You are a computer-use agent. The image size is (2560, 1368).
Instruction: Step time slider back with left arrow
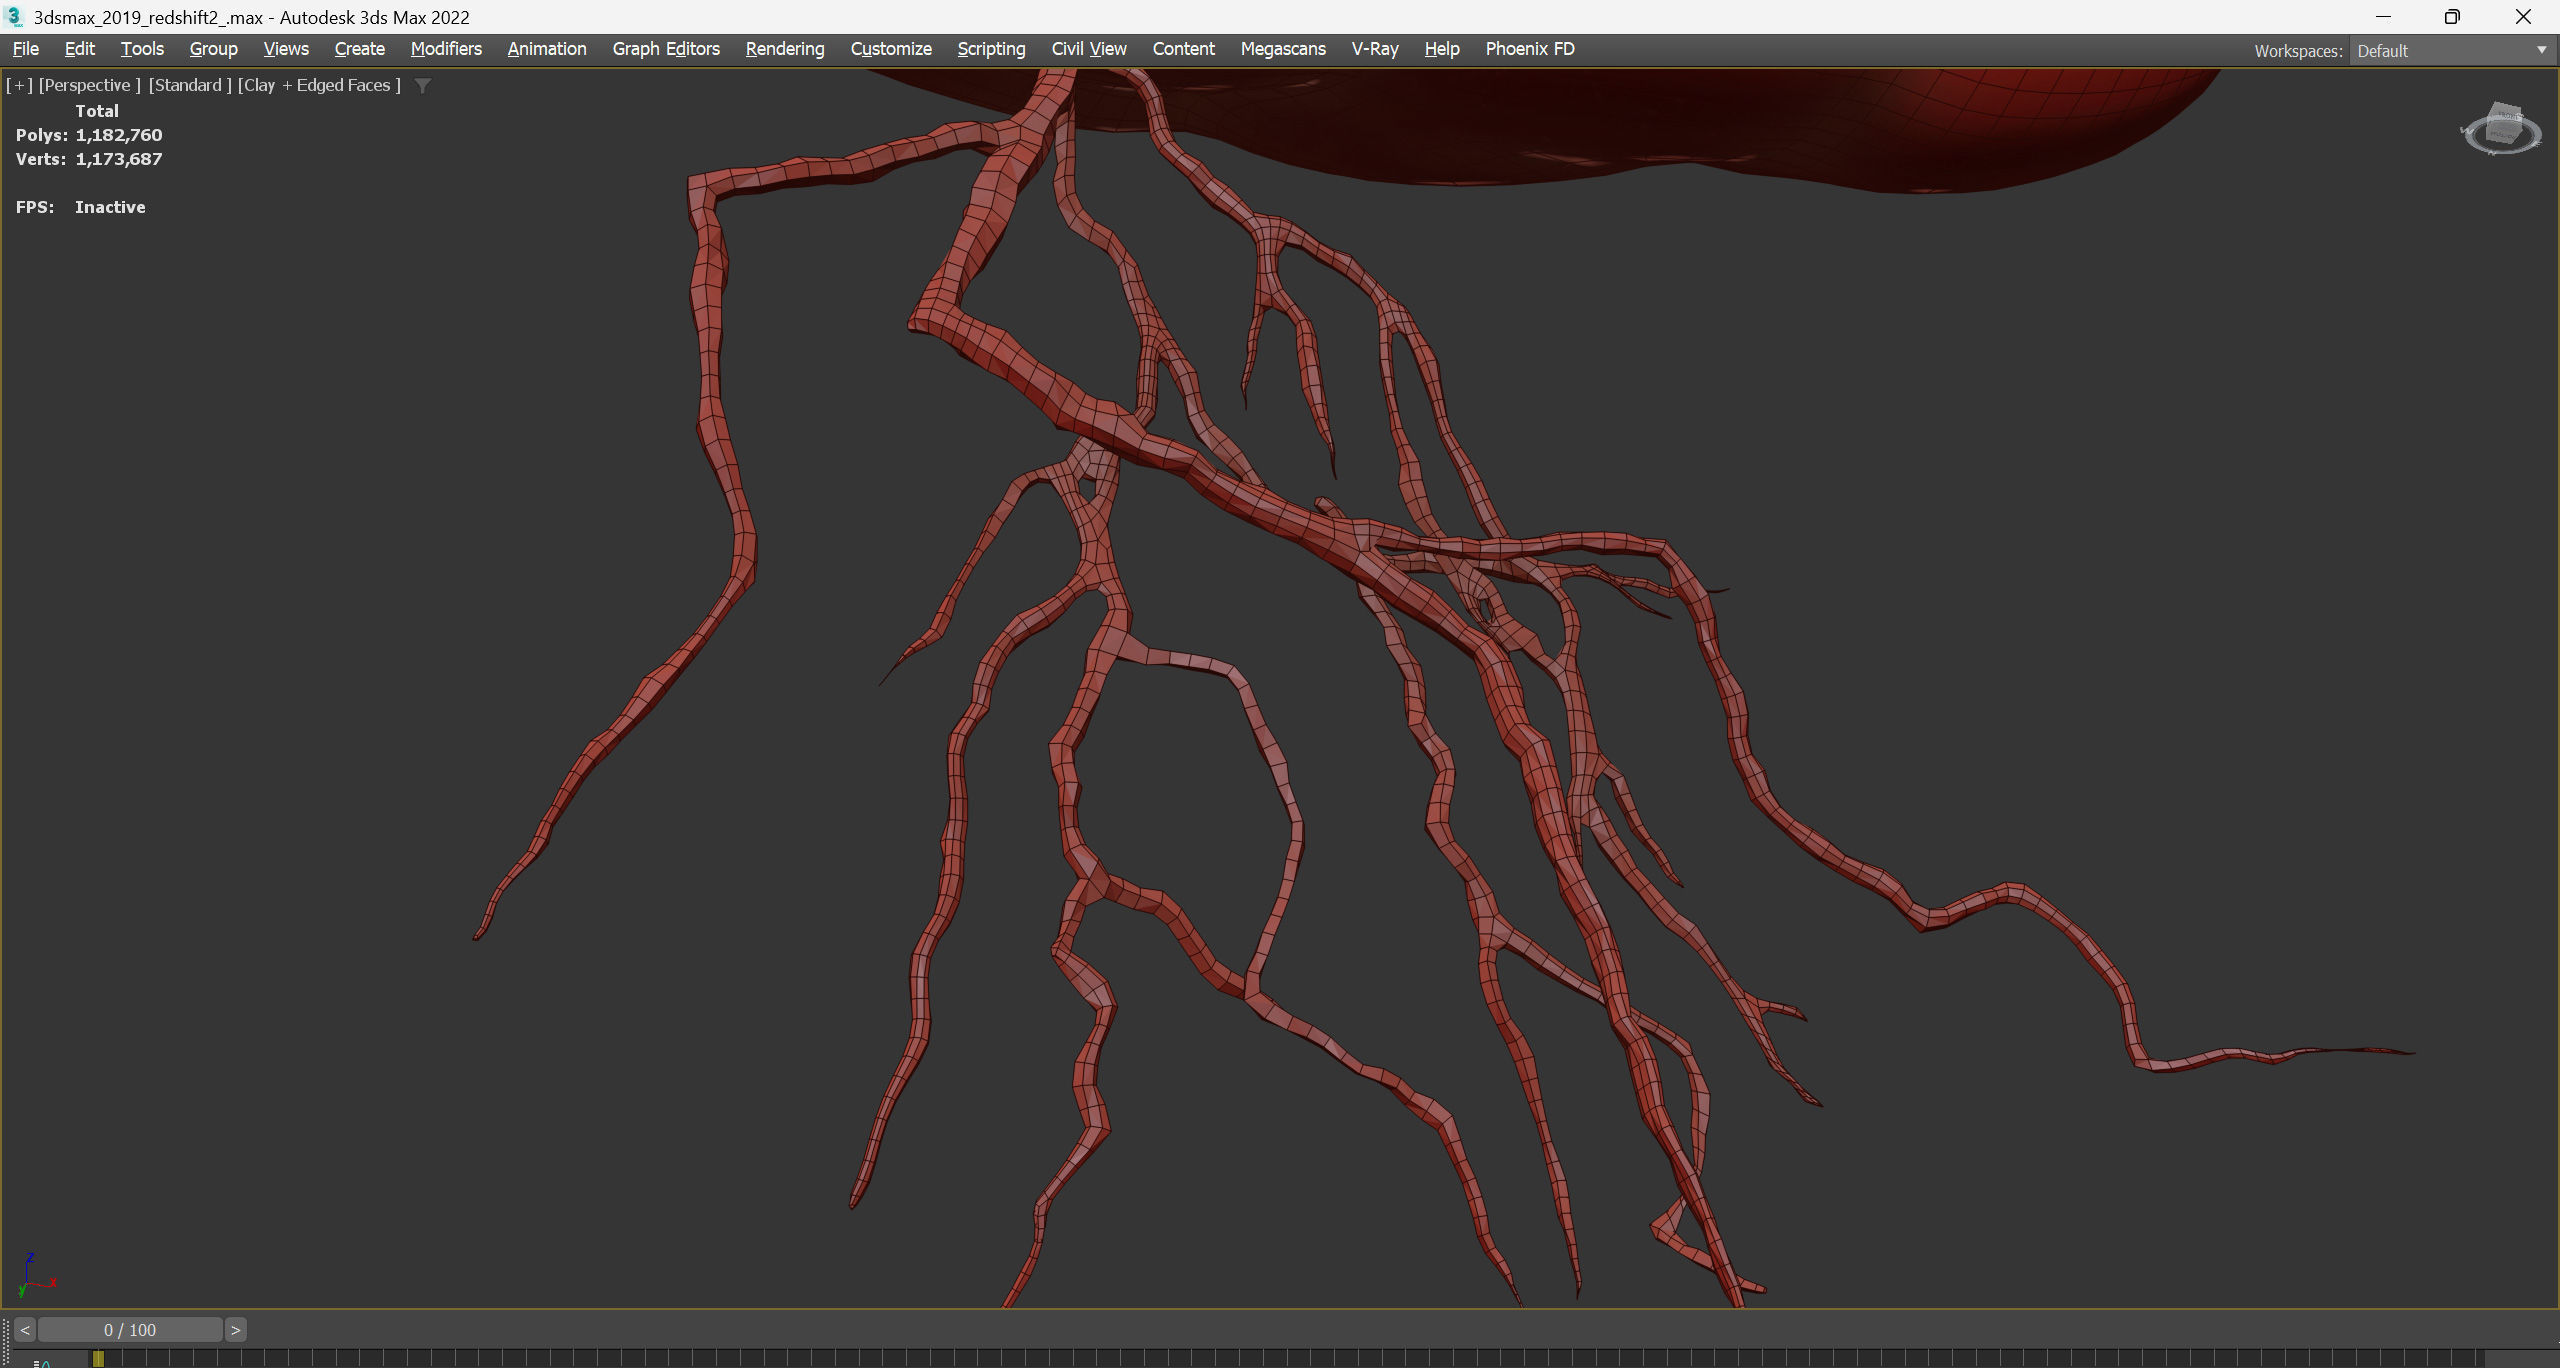(x=25, y=1330)
